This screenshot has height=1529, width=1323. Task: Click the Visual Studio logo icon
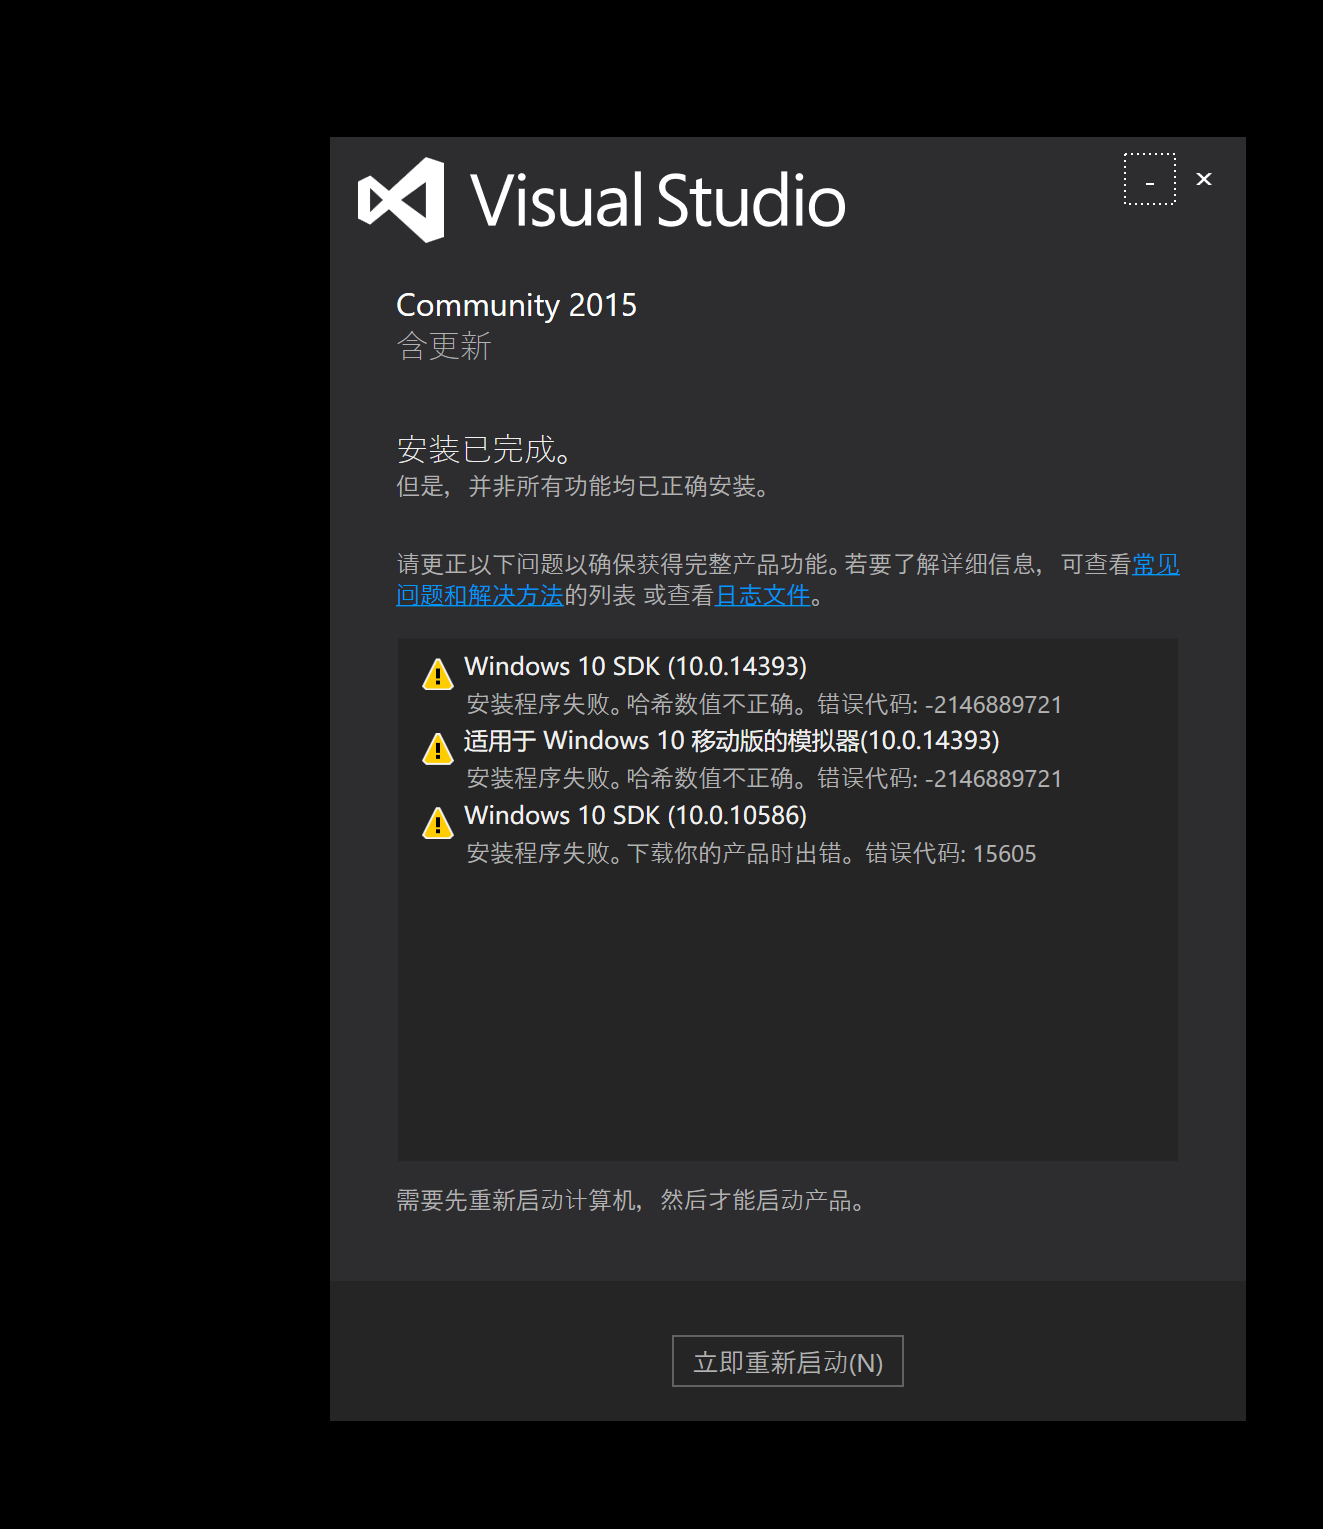click(x=401, y=200)
